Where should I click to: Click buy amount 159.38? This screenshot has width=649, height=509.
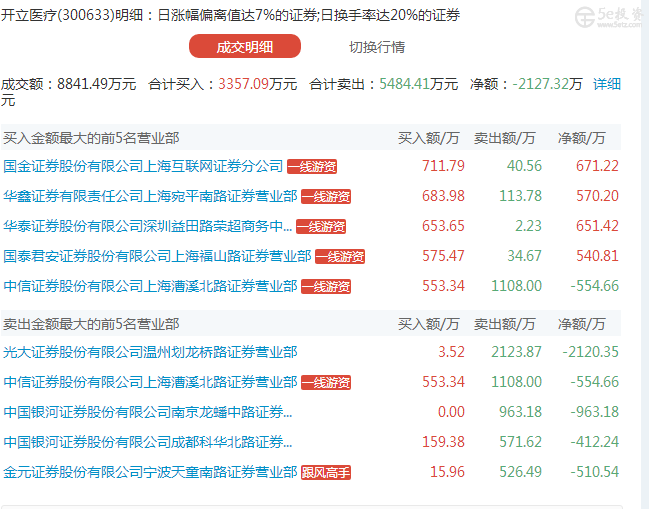pyautogui.click(x=443, y=442)
